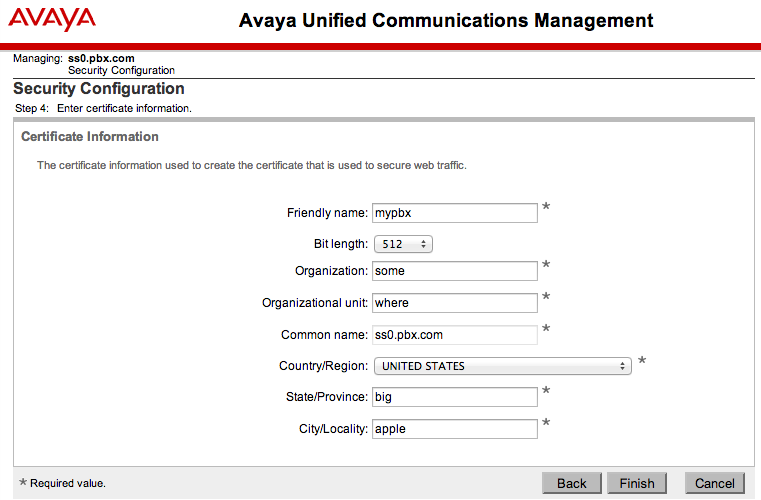
Task: Click the managed host name 'ss0.pbx.com' in header
Action: (101, 58)
